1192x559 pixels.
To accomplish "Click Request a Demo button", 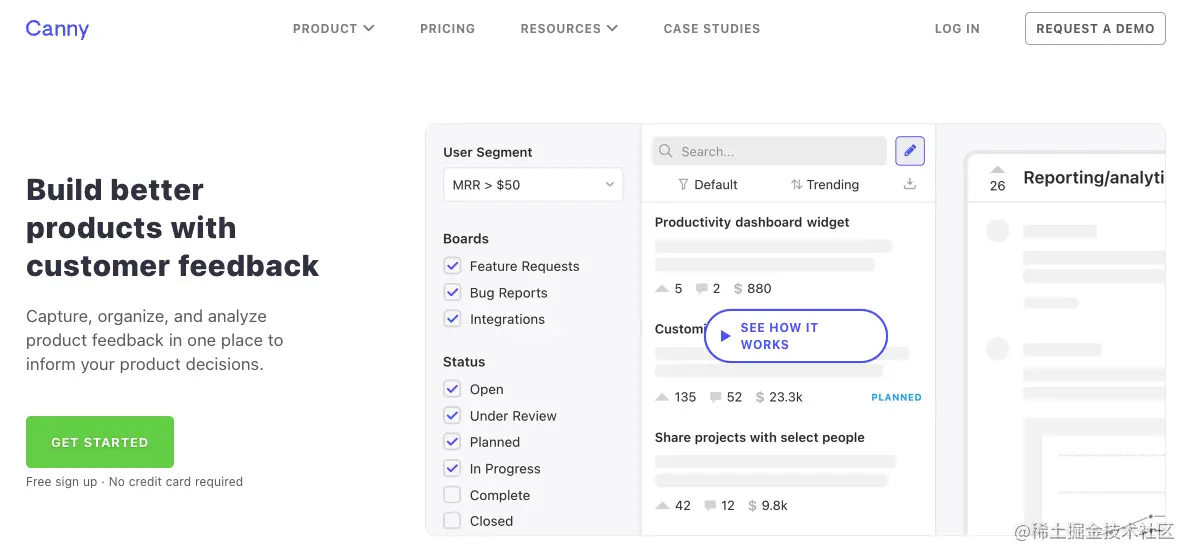I will pyautogui.click(x=1095, y=29).
